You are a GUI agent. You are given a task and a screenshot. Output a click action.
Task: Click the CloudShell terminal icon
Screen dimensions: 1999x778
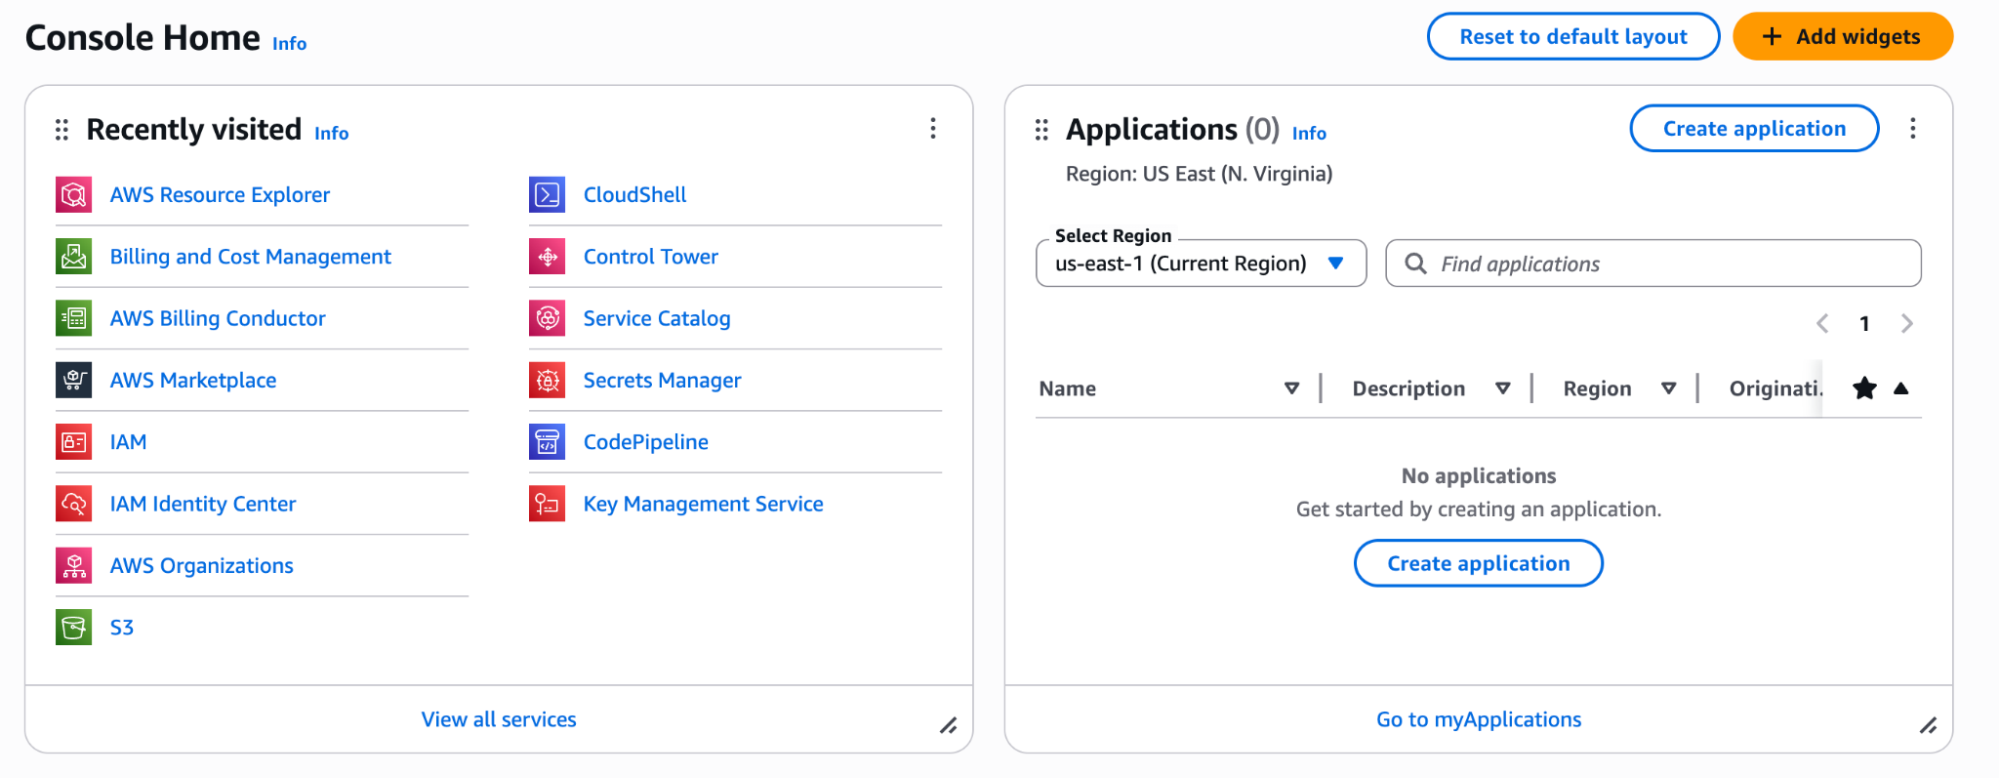tap(547, 195)
